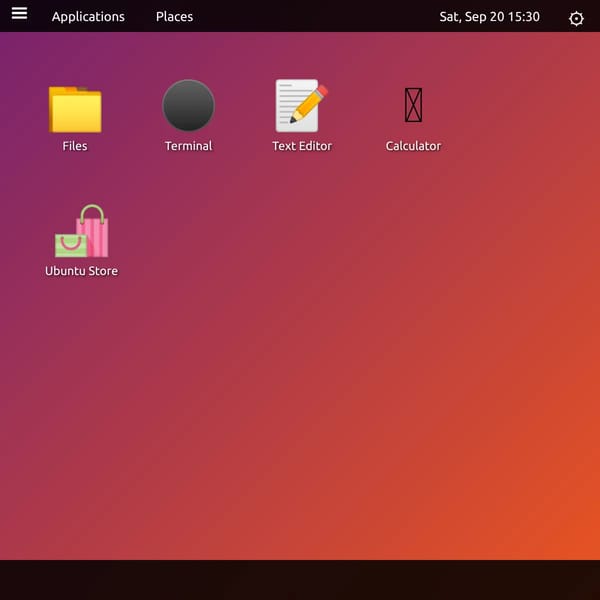Open the hamburger menu in top bar
Viewport: 600px width, 600px height.
coord(20,13)
